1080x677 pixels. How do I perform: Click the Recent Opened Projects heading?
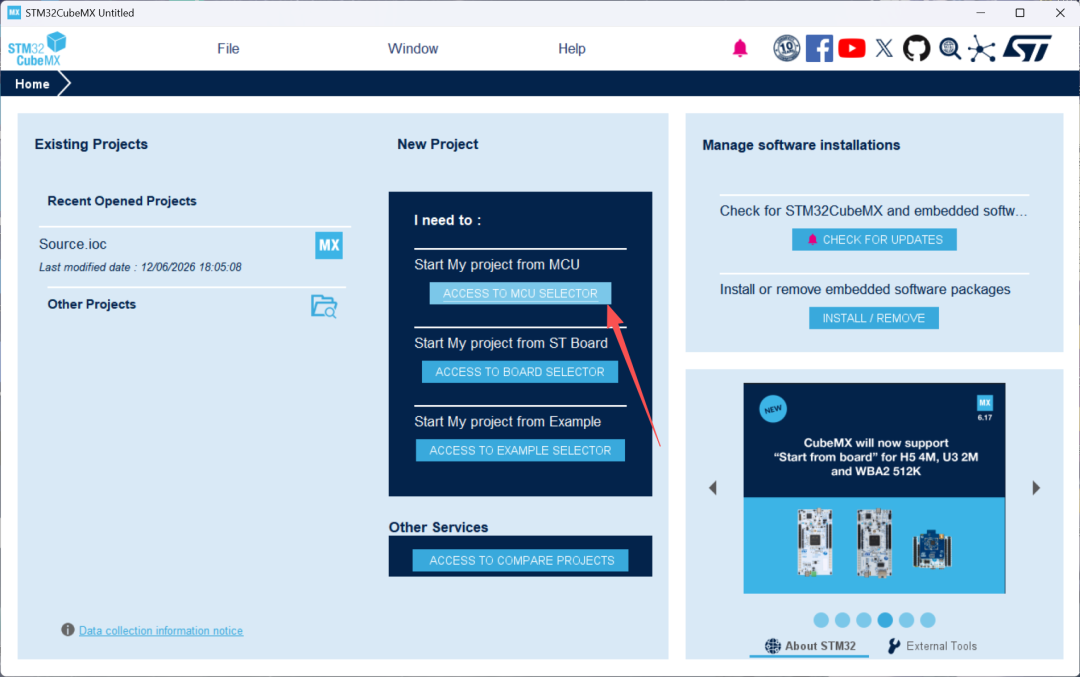122,201
